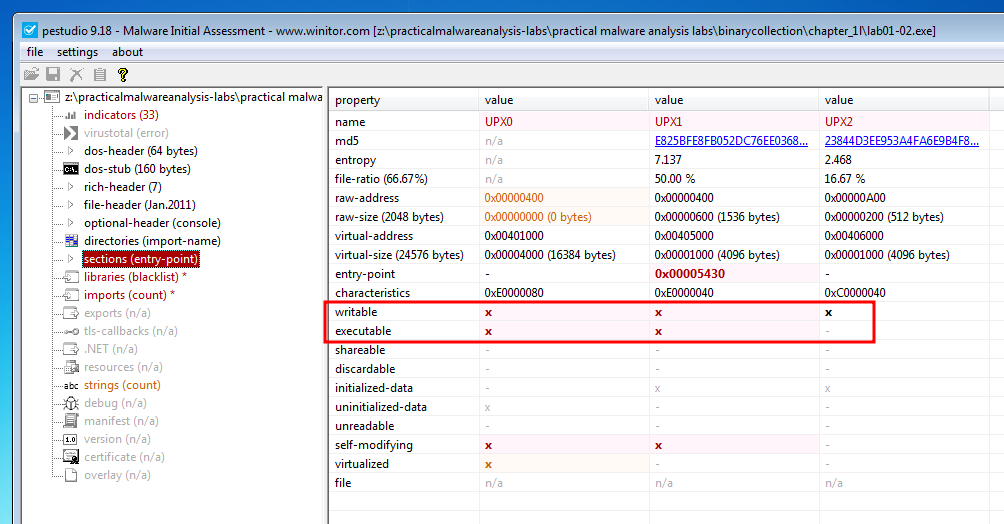Click the manifest document icon
1004x524 pixels.
71,421
